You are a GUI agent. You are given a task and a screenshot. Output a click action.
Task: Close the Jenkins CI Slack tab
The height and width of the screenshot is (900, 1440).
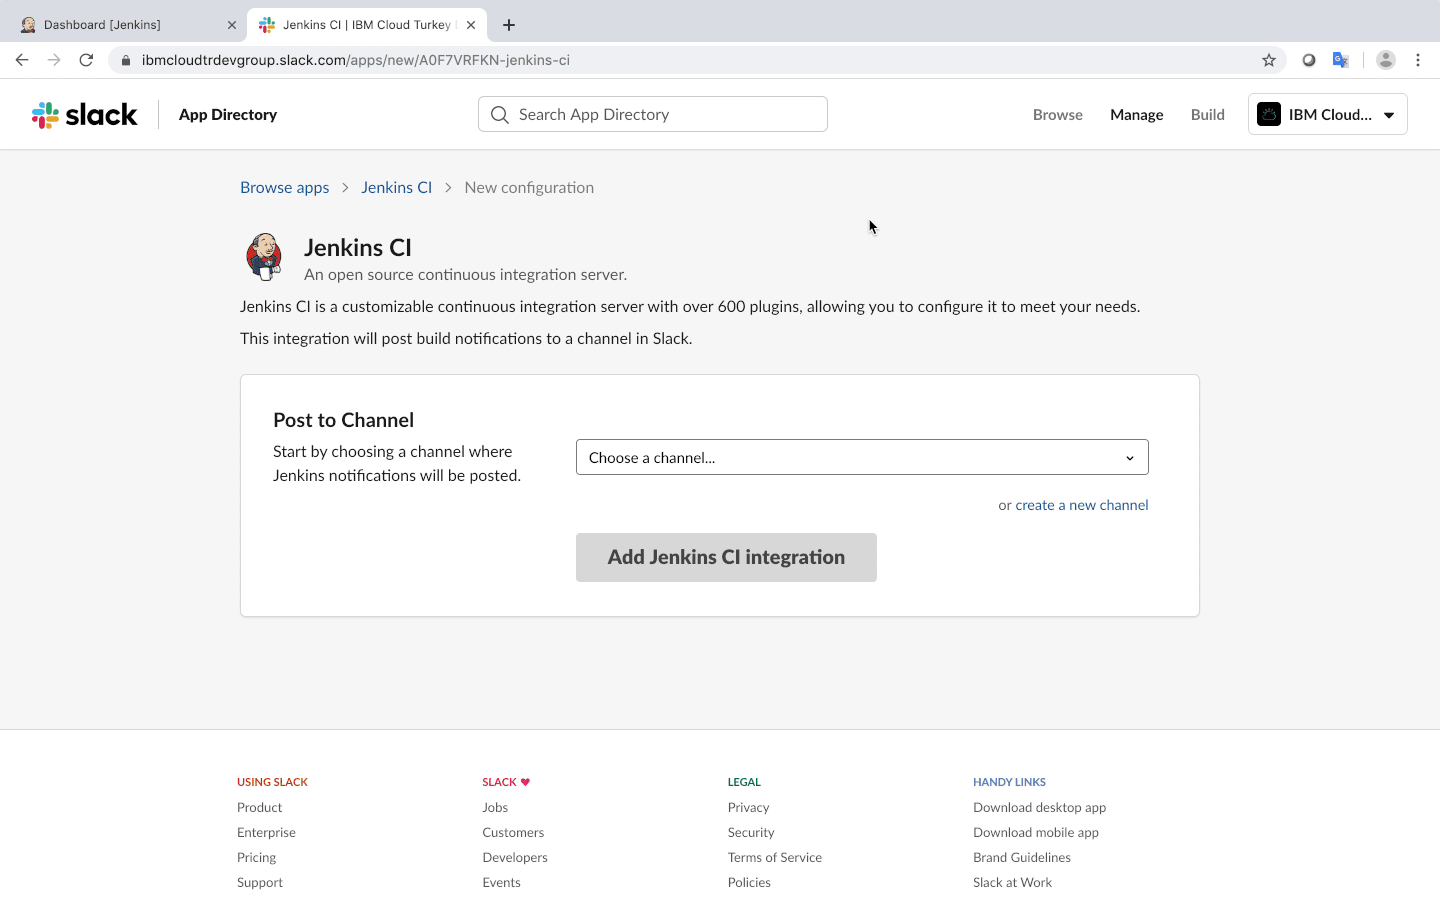(x=471, y=25)
